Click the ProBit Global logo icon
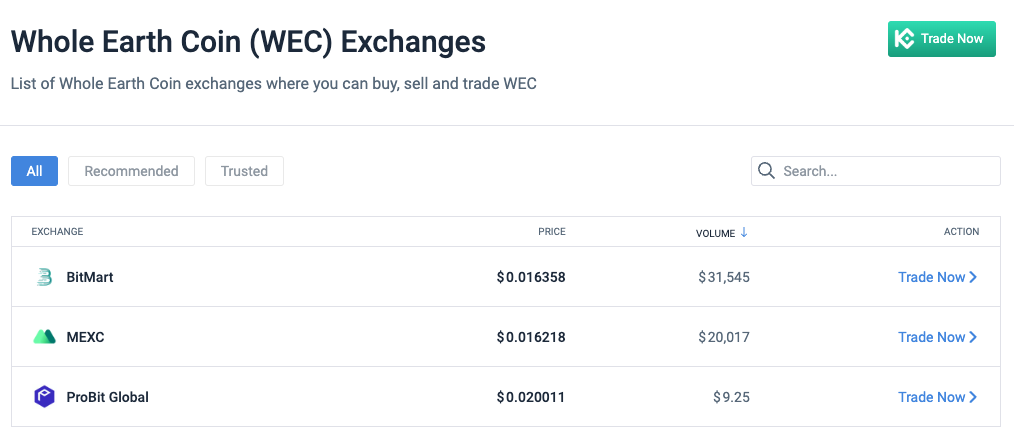 [44, 397]
